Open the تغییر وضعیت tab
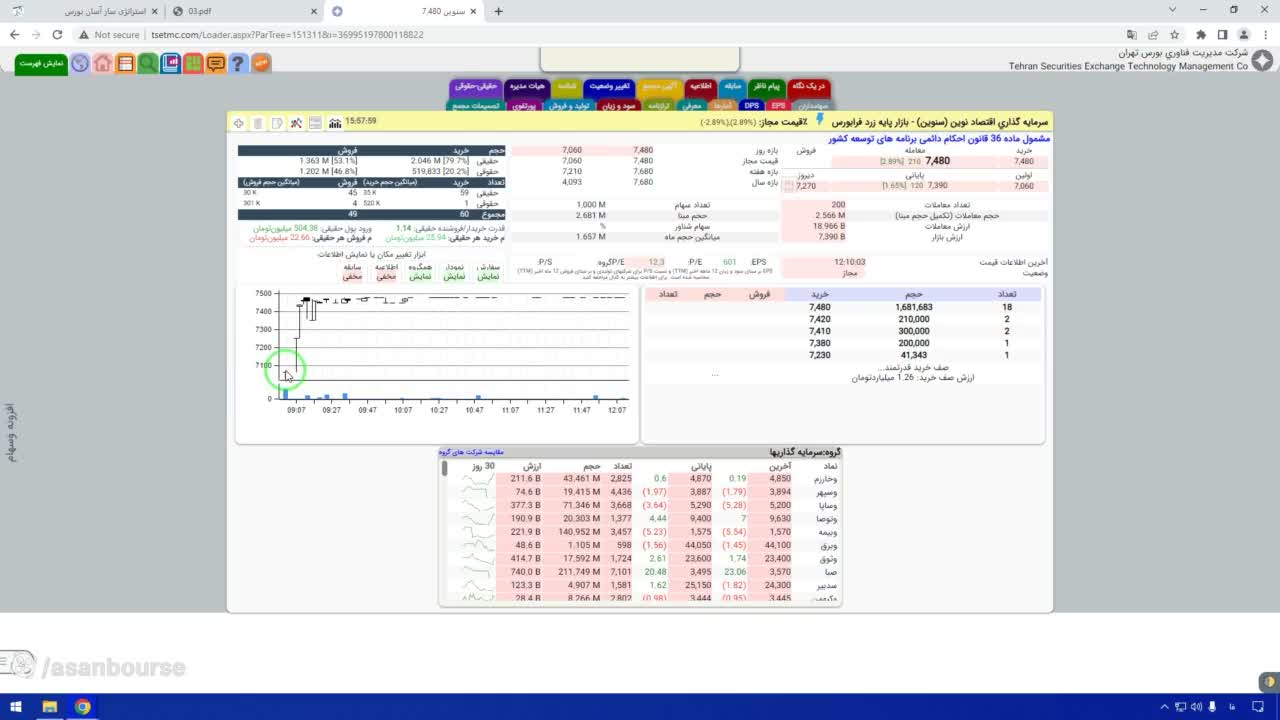This screenshot has width=1280, height=720. point(608,86)
